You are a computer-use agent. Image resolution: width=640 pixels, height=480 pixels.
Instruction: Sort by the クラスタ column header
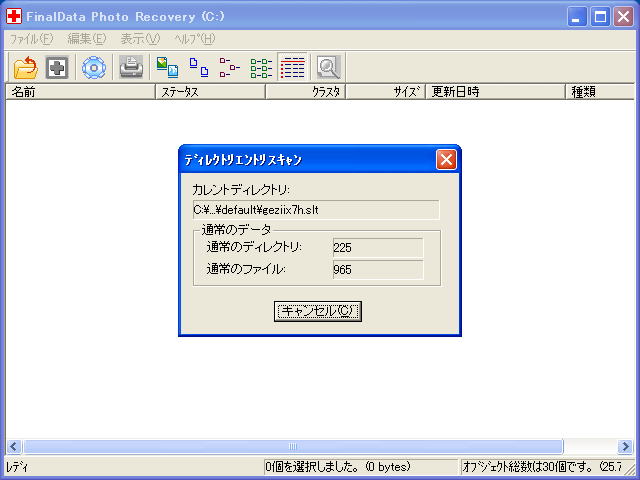[306, 92]
